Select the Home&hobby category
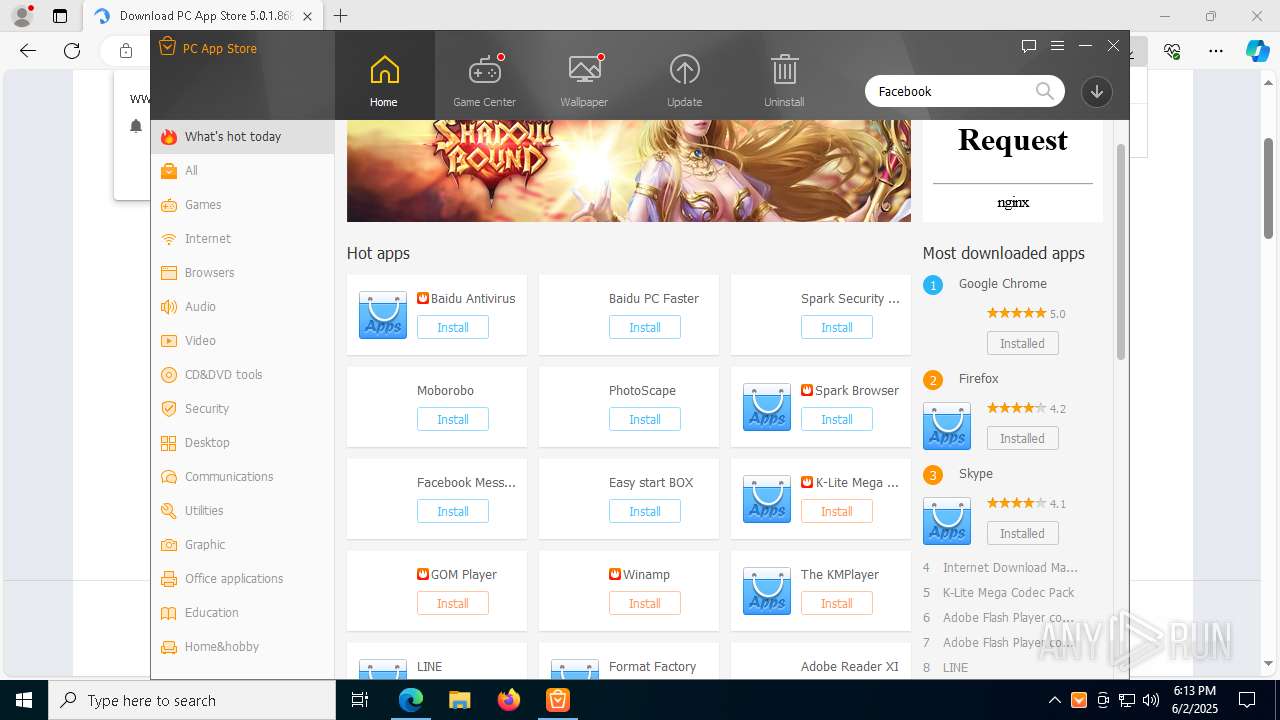 click(x=243, y=647)
